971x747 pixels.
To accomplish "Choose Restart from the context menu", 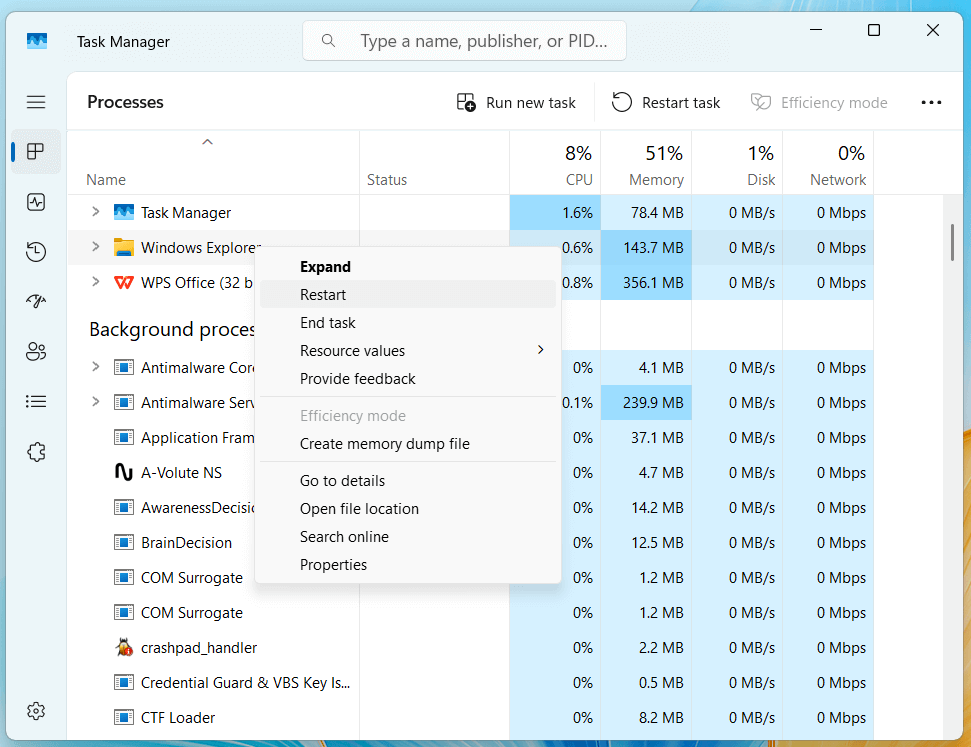I will (323, 295).
